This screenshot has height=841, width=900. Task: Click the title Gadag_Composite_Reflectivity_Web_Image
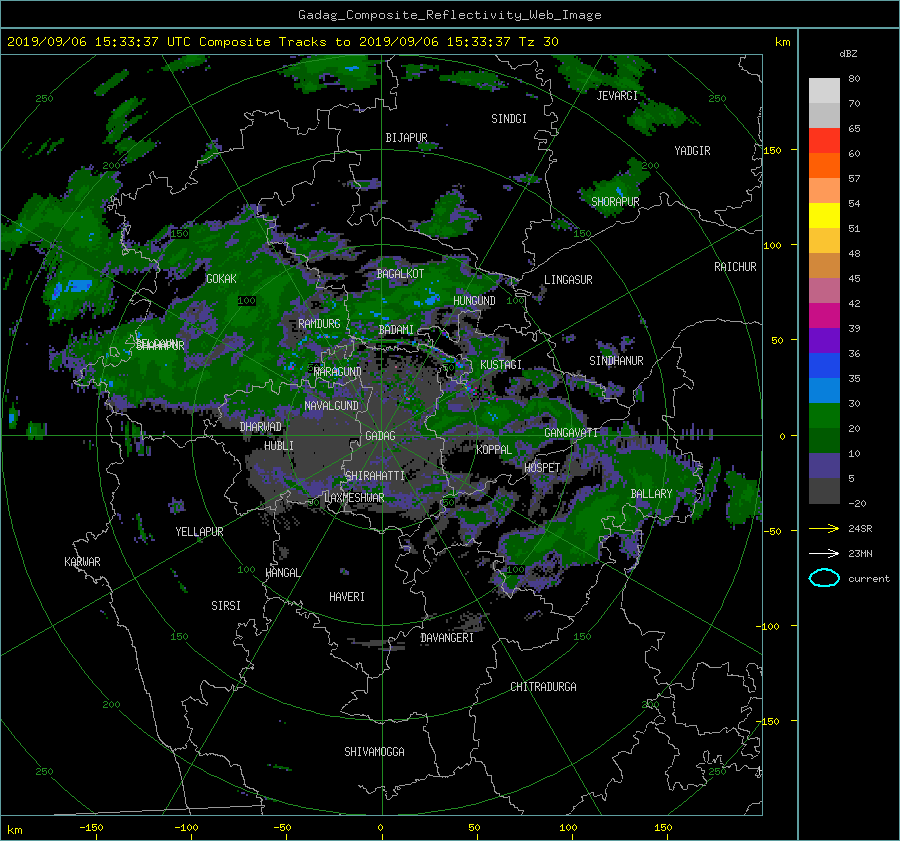click(449, 15)
